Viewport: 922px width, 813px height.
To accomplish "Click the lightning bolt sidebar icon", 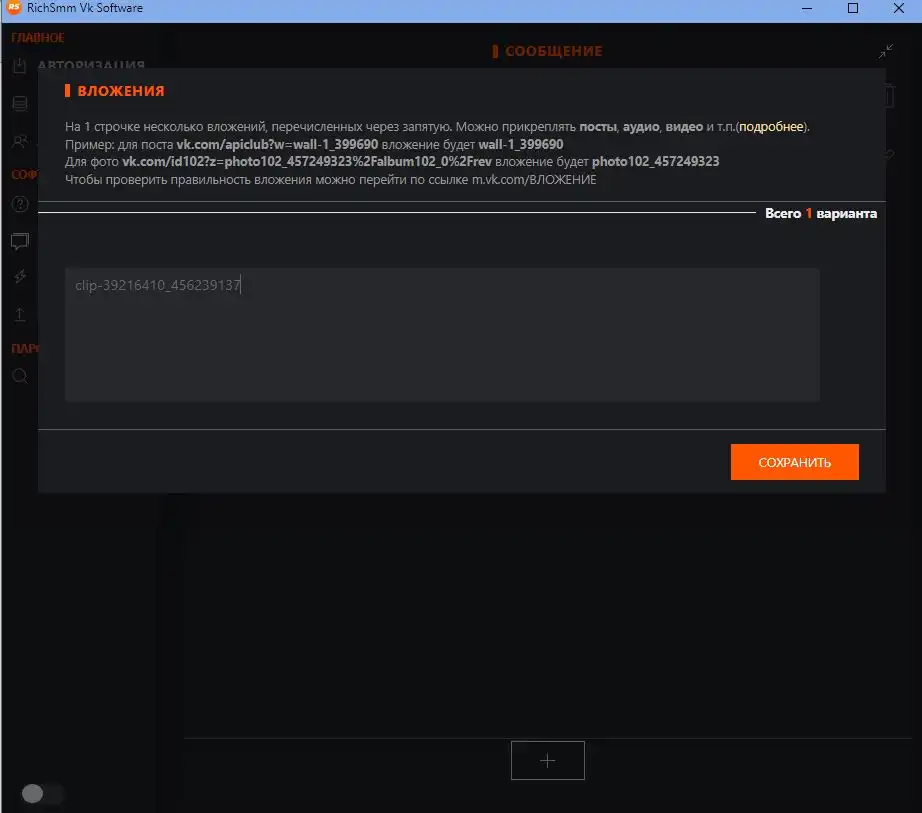I will point(19,276).
